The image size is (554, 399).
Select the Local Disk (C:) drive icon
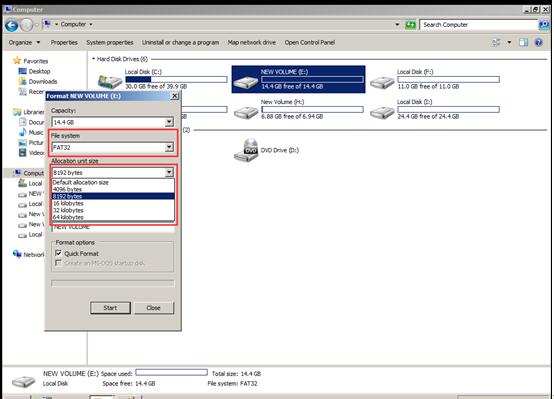[x=110, y=82]
